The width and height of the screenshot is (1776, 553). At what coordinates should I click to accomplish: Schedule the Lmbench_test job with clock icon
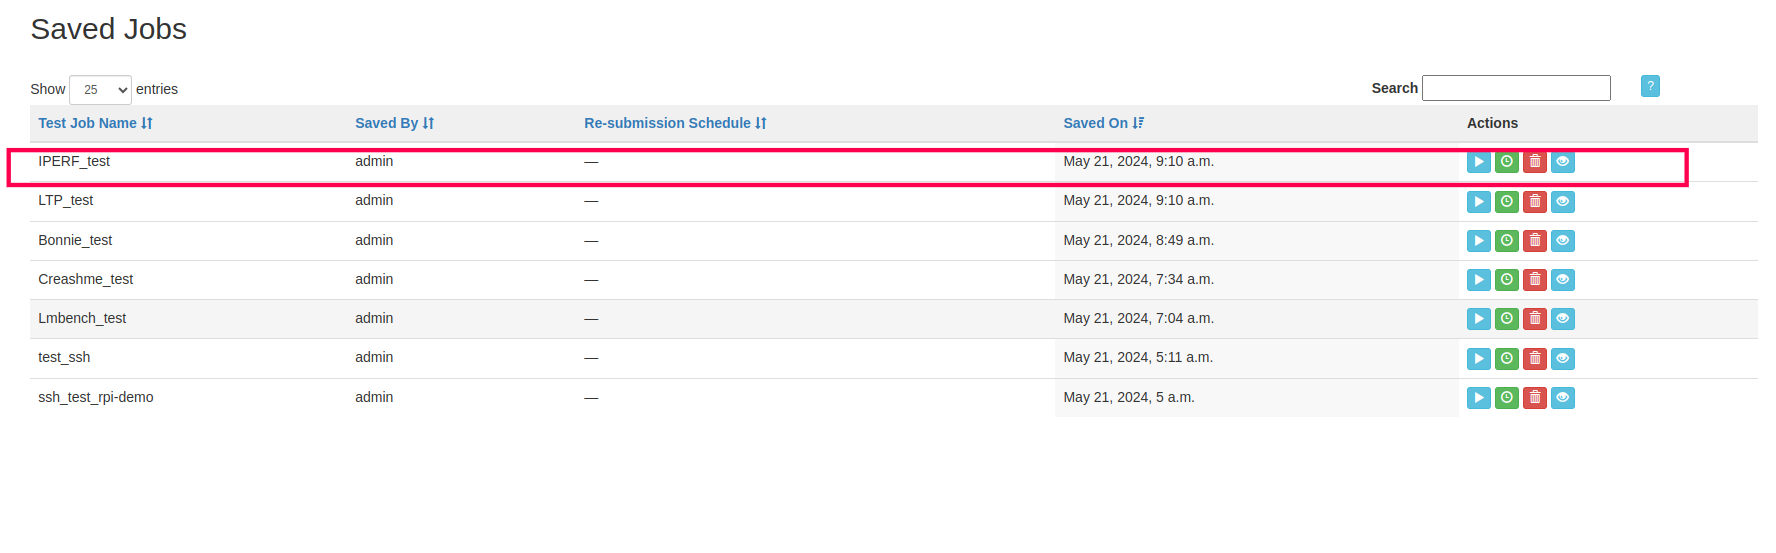coord(1506,319)
